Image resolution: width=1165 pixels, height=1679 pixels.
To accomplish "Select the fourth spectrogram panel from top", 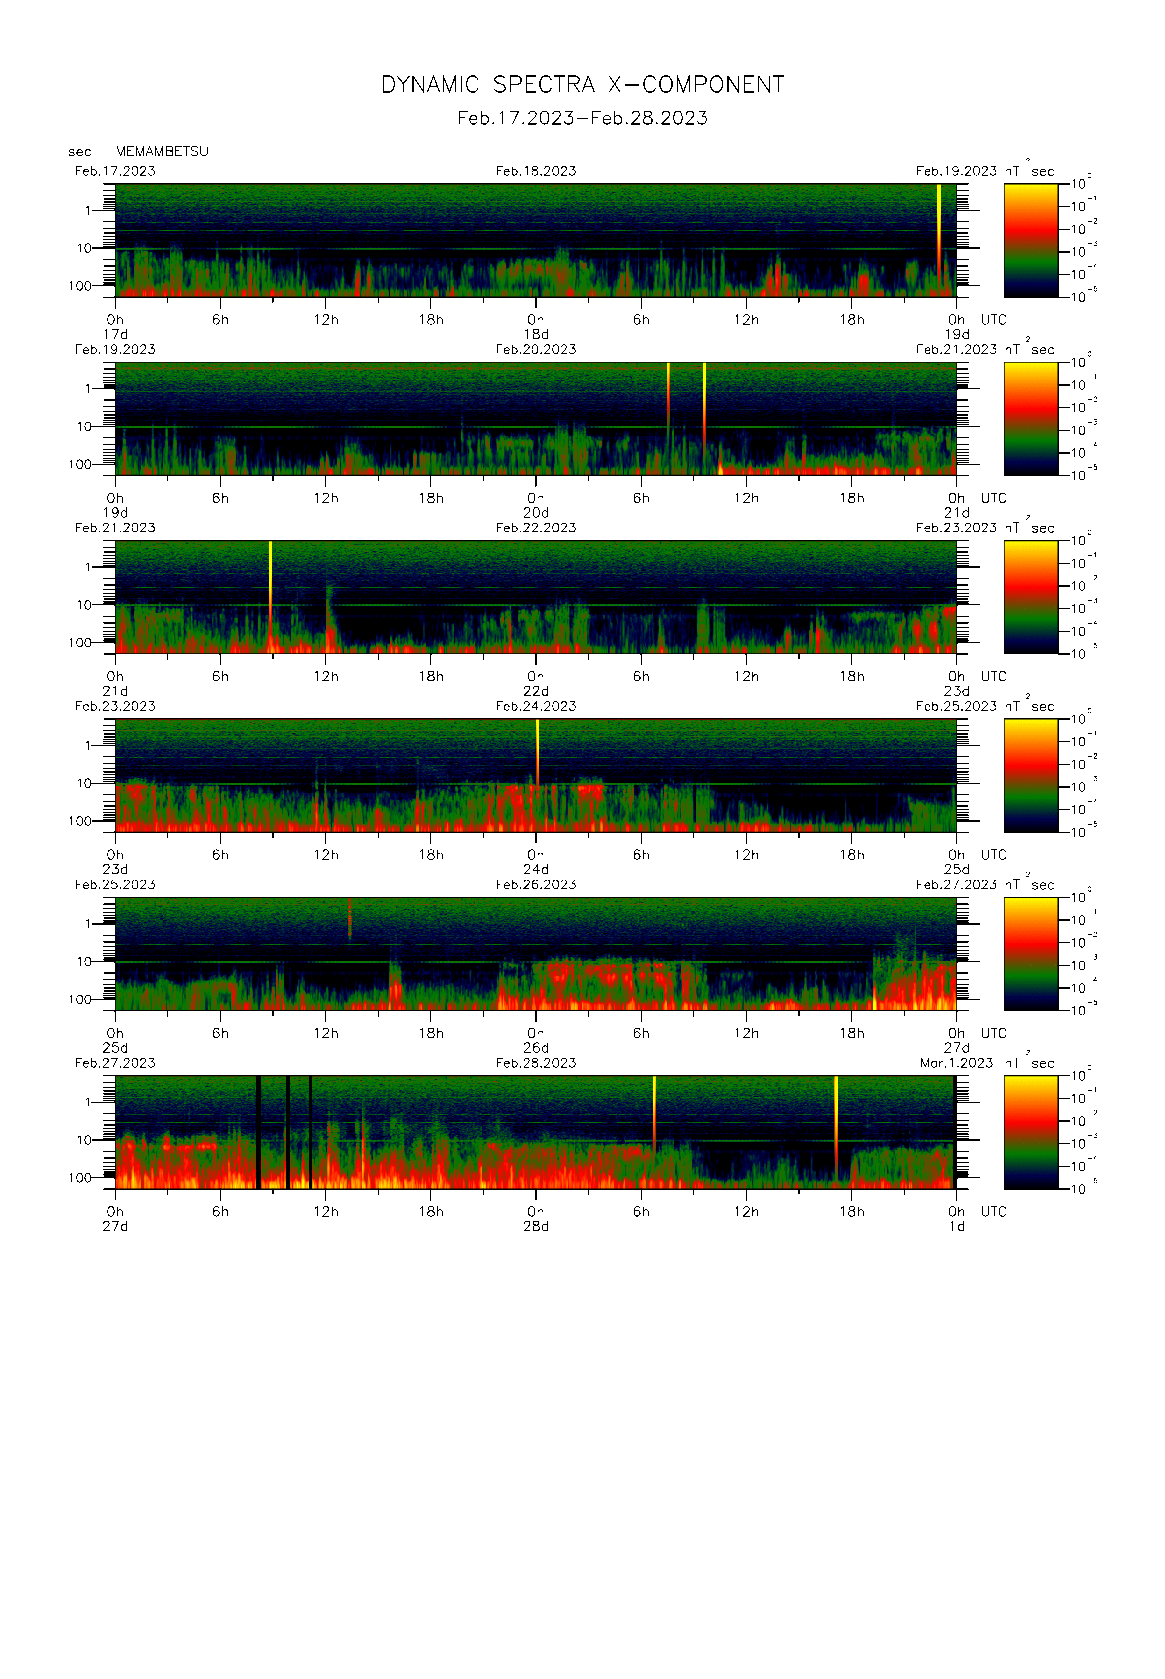I will (535, 775).
